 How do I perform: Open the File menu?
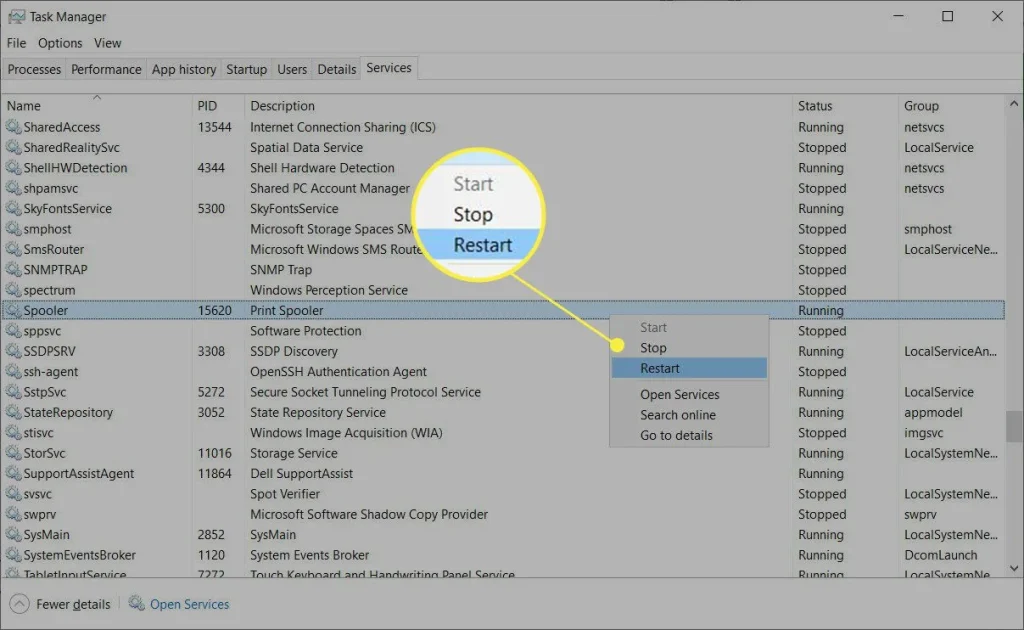(x=16, y=43)
